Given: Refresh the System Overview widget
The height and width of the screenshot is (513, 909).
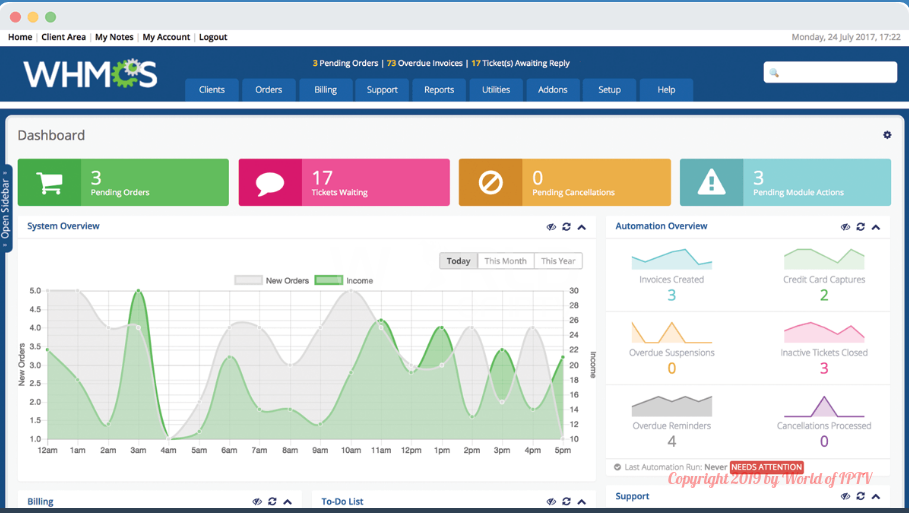Looking at the screenshot, I should click(x=567, y=227).
